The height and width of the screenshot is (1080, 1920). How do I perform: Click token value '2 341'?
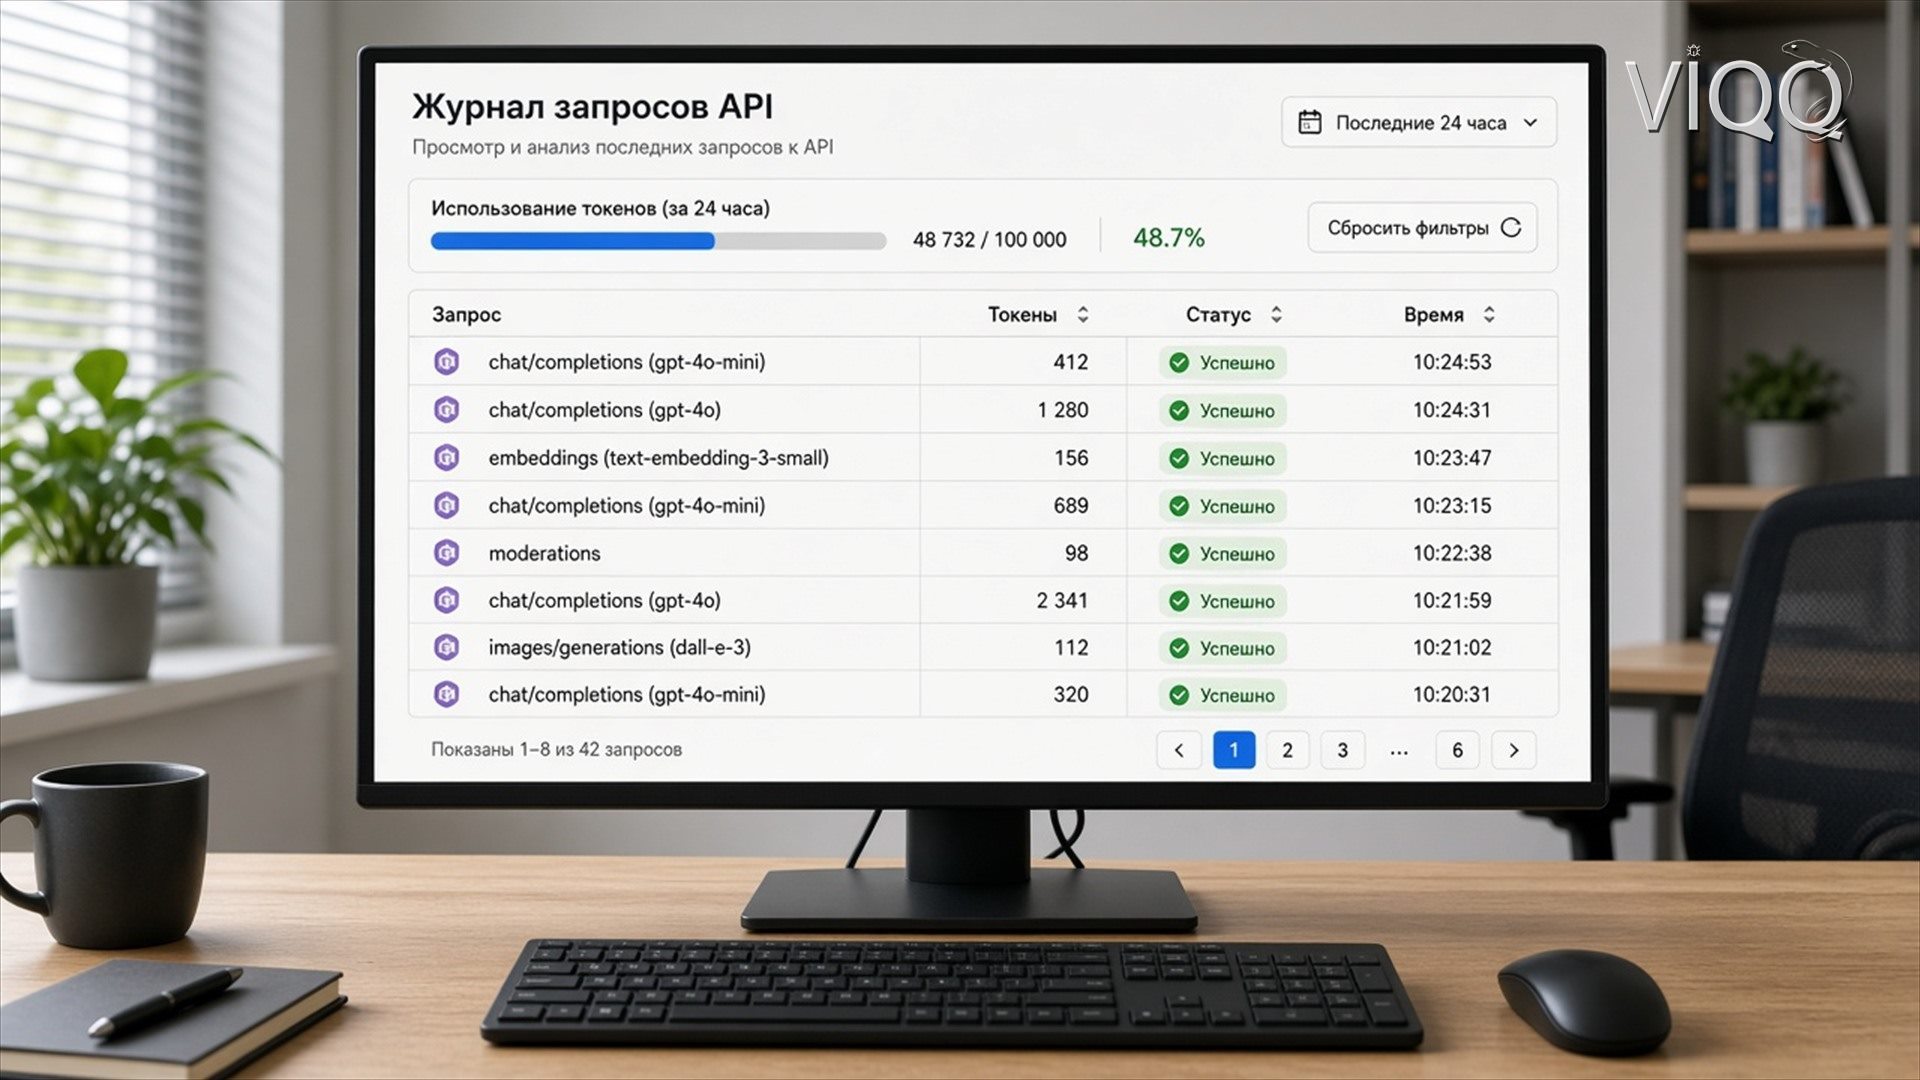[x=1062, y=600]
